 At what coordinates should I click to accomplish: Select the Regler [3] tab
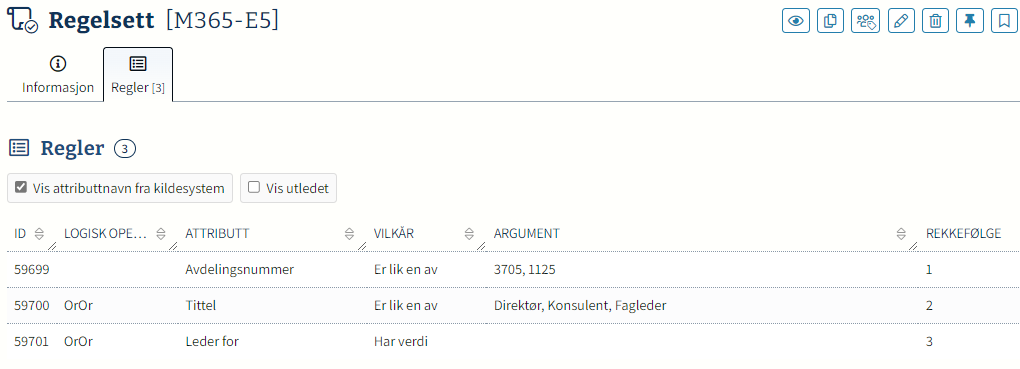coord(138,75)
